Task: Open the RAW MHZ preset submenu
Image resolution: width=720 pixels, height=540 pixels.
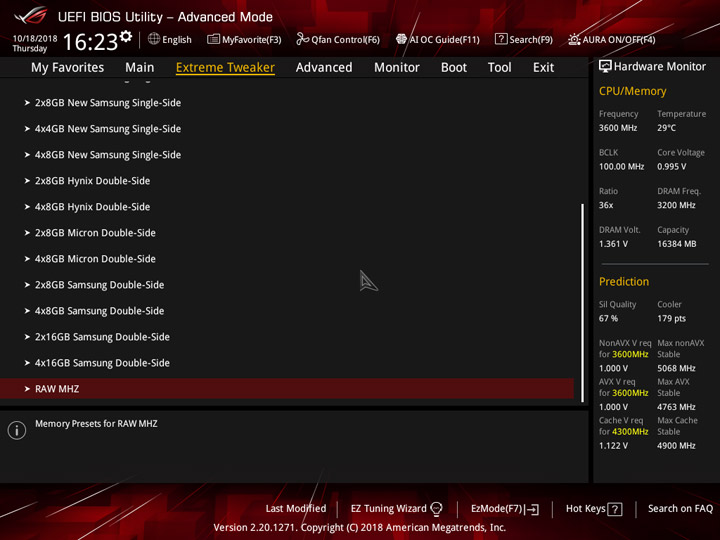Action: (287, 389)
